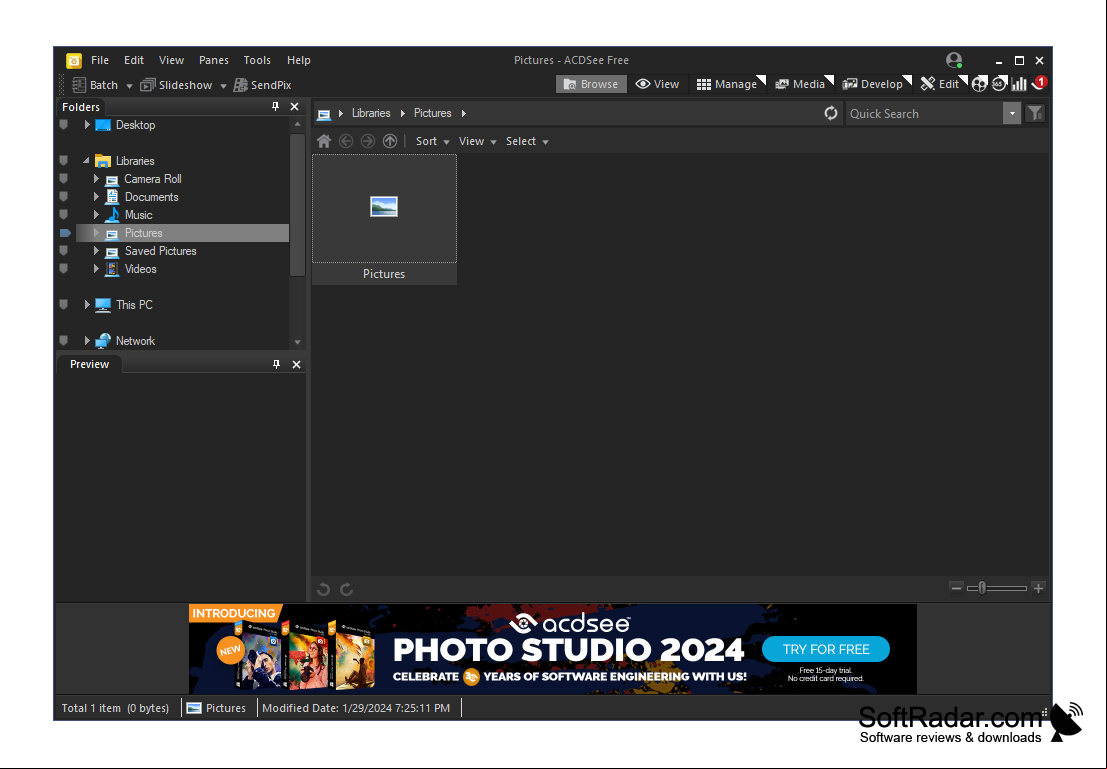Open the Select dropdown

tap(527, 141)
